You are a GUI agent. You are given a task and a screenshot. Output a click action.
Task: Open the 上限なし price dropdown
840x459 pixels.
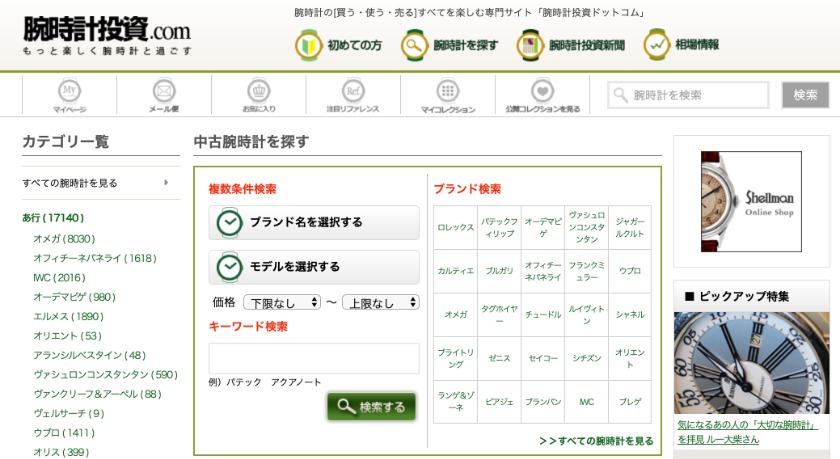[380, 303]
